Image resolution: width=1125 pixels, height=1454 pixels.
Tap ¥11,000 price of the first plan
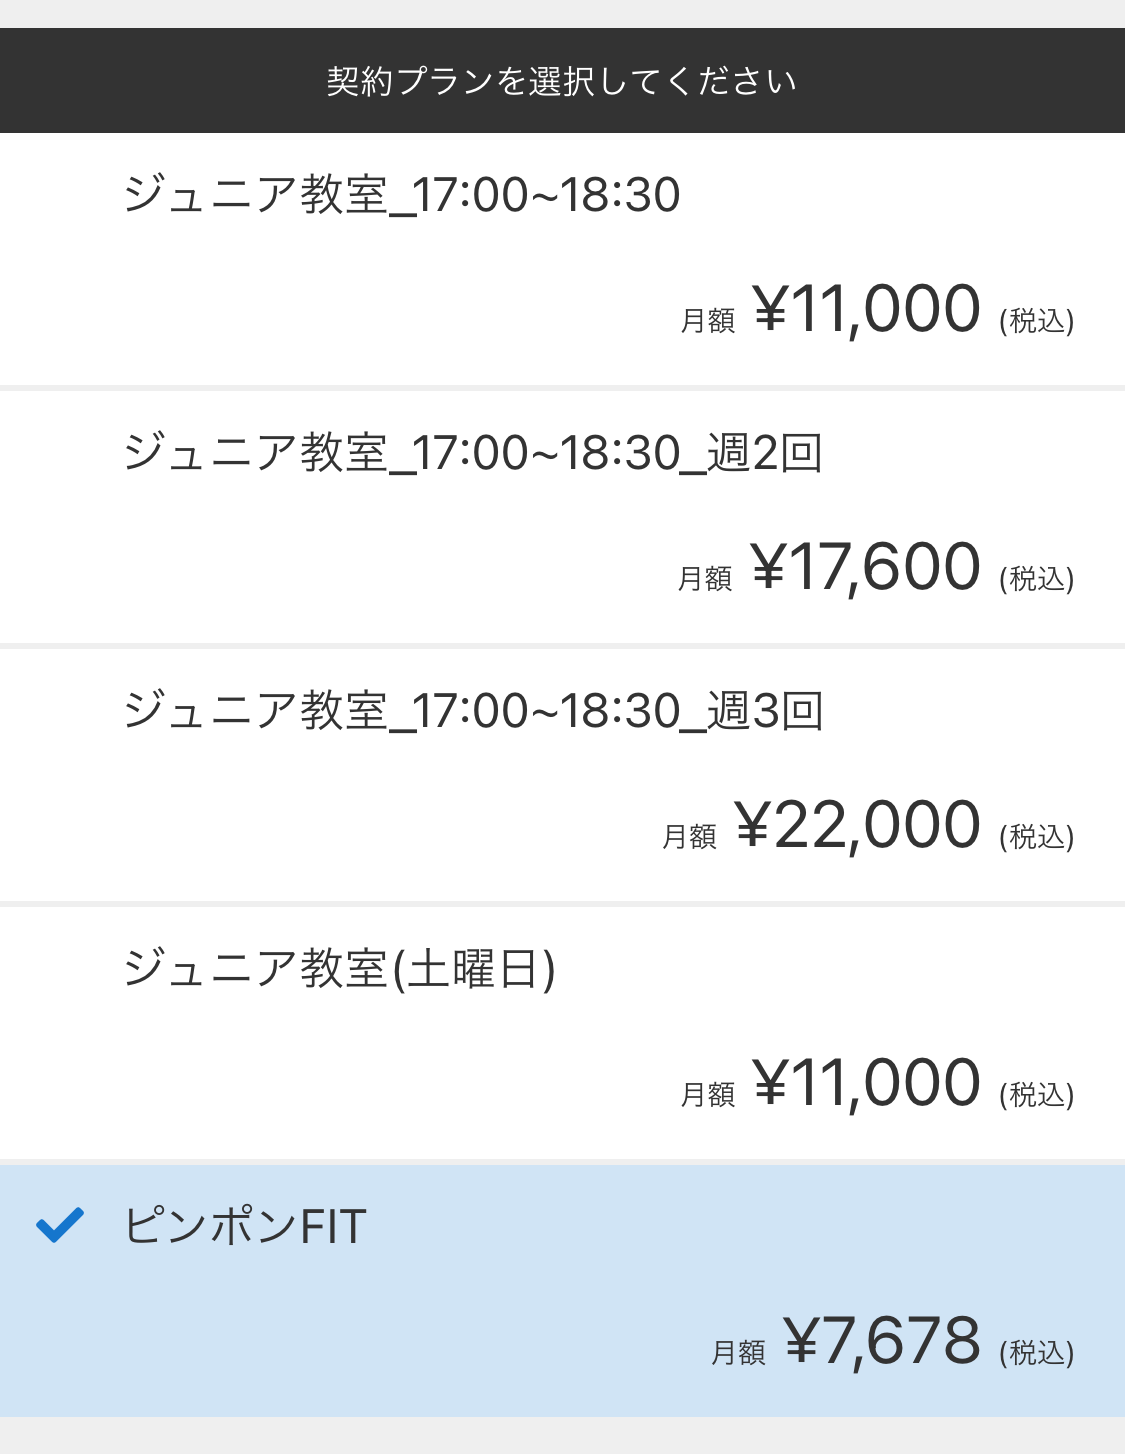(866, 309)
